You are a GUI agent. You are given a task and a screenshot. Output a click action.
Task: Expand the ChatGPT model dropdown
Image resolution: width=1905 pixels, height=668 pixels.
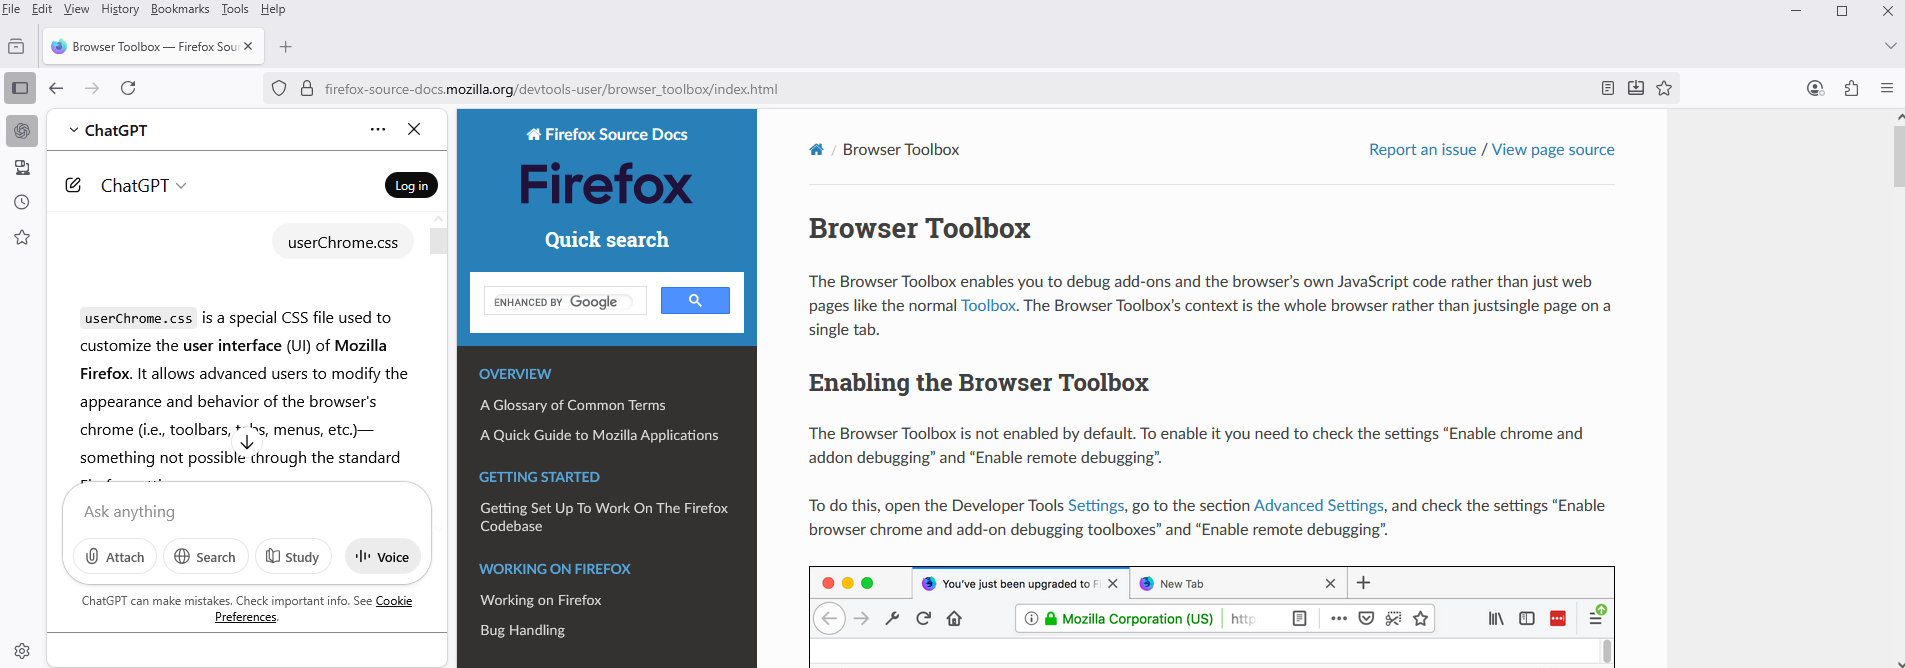tap(144, 186)
